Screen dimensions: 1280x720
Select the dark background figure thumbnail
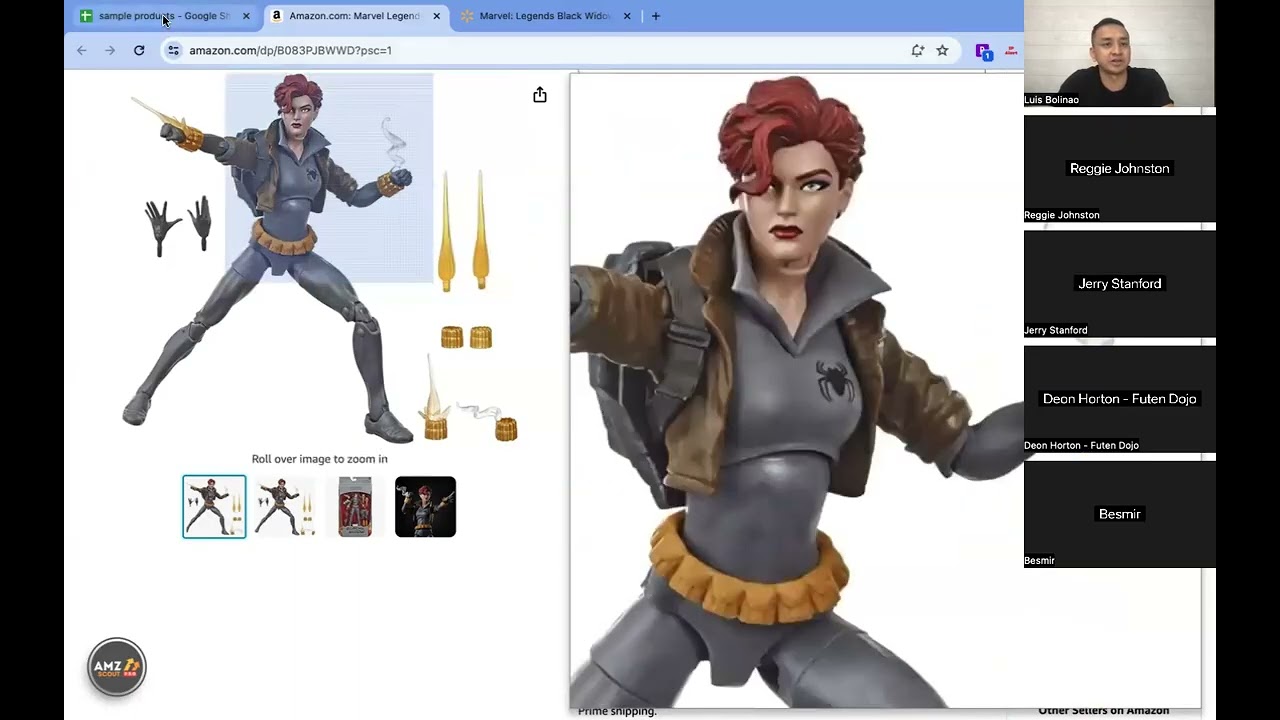(x=425, y=507)
